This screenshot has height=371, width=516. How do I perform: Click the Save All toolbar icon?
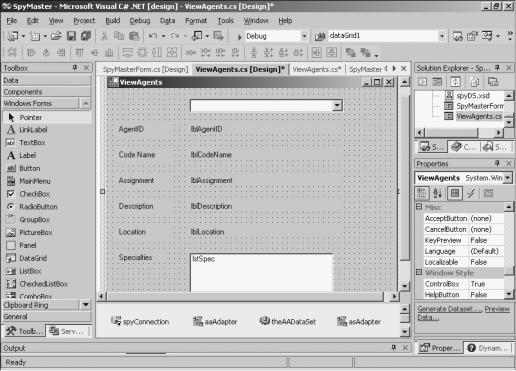coord(86,36)
